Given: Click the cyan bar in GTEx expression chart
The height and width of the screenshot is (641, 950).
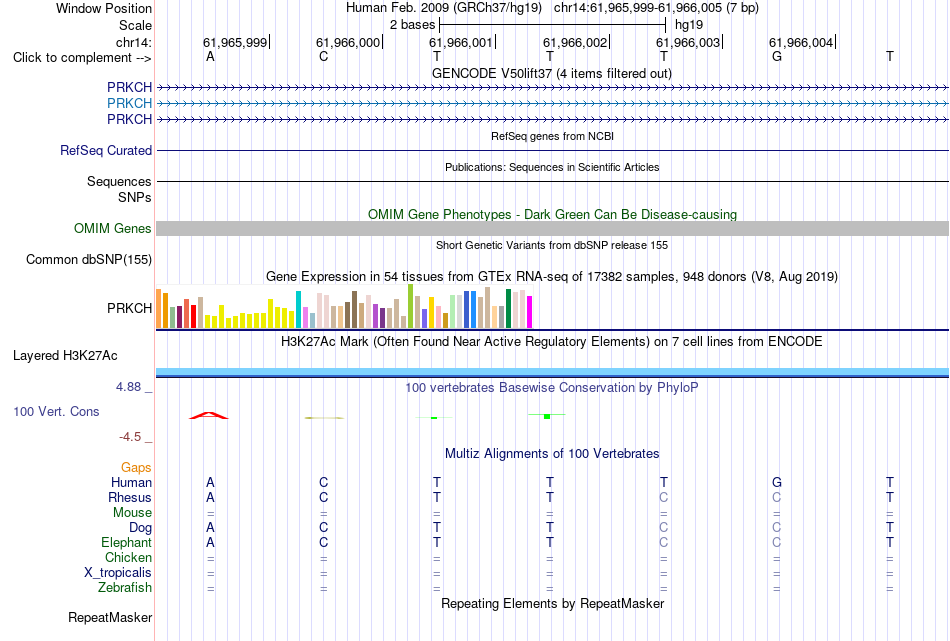Looking at the screenshot, I should [298, 310].
